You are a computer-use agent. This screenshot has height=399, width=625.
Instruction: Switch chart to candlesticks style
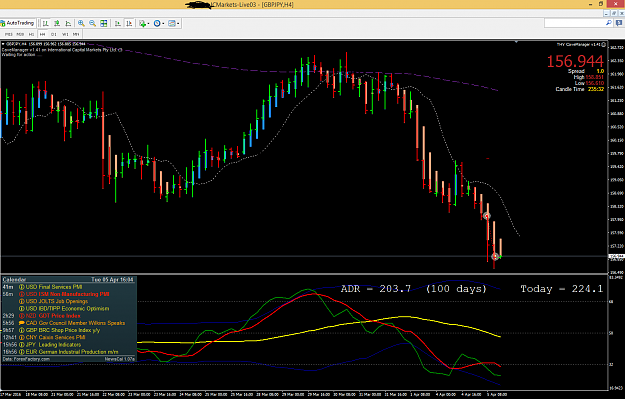[57, 24]
